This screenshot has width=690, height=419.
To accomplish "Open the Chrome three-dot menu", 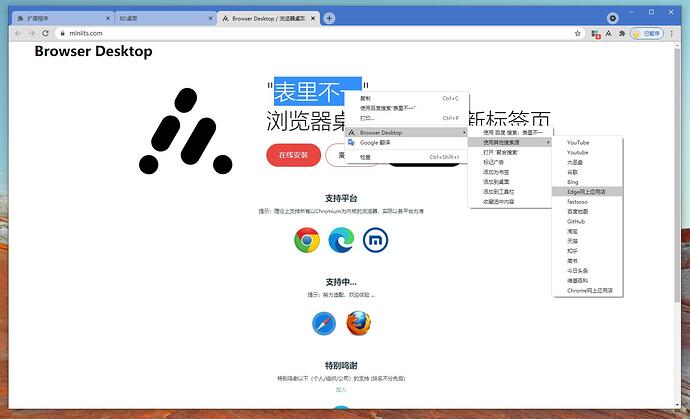I will [672, 33].
